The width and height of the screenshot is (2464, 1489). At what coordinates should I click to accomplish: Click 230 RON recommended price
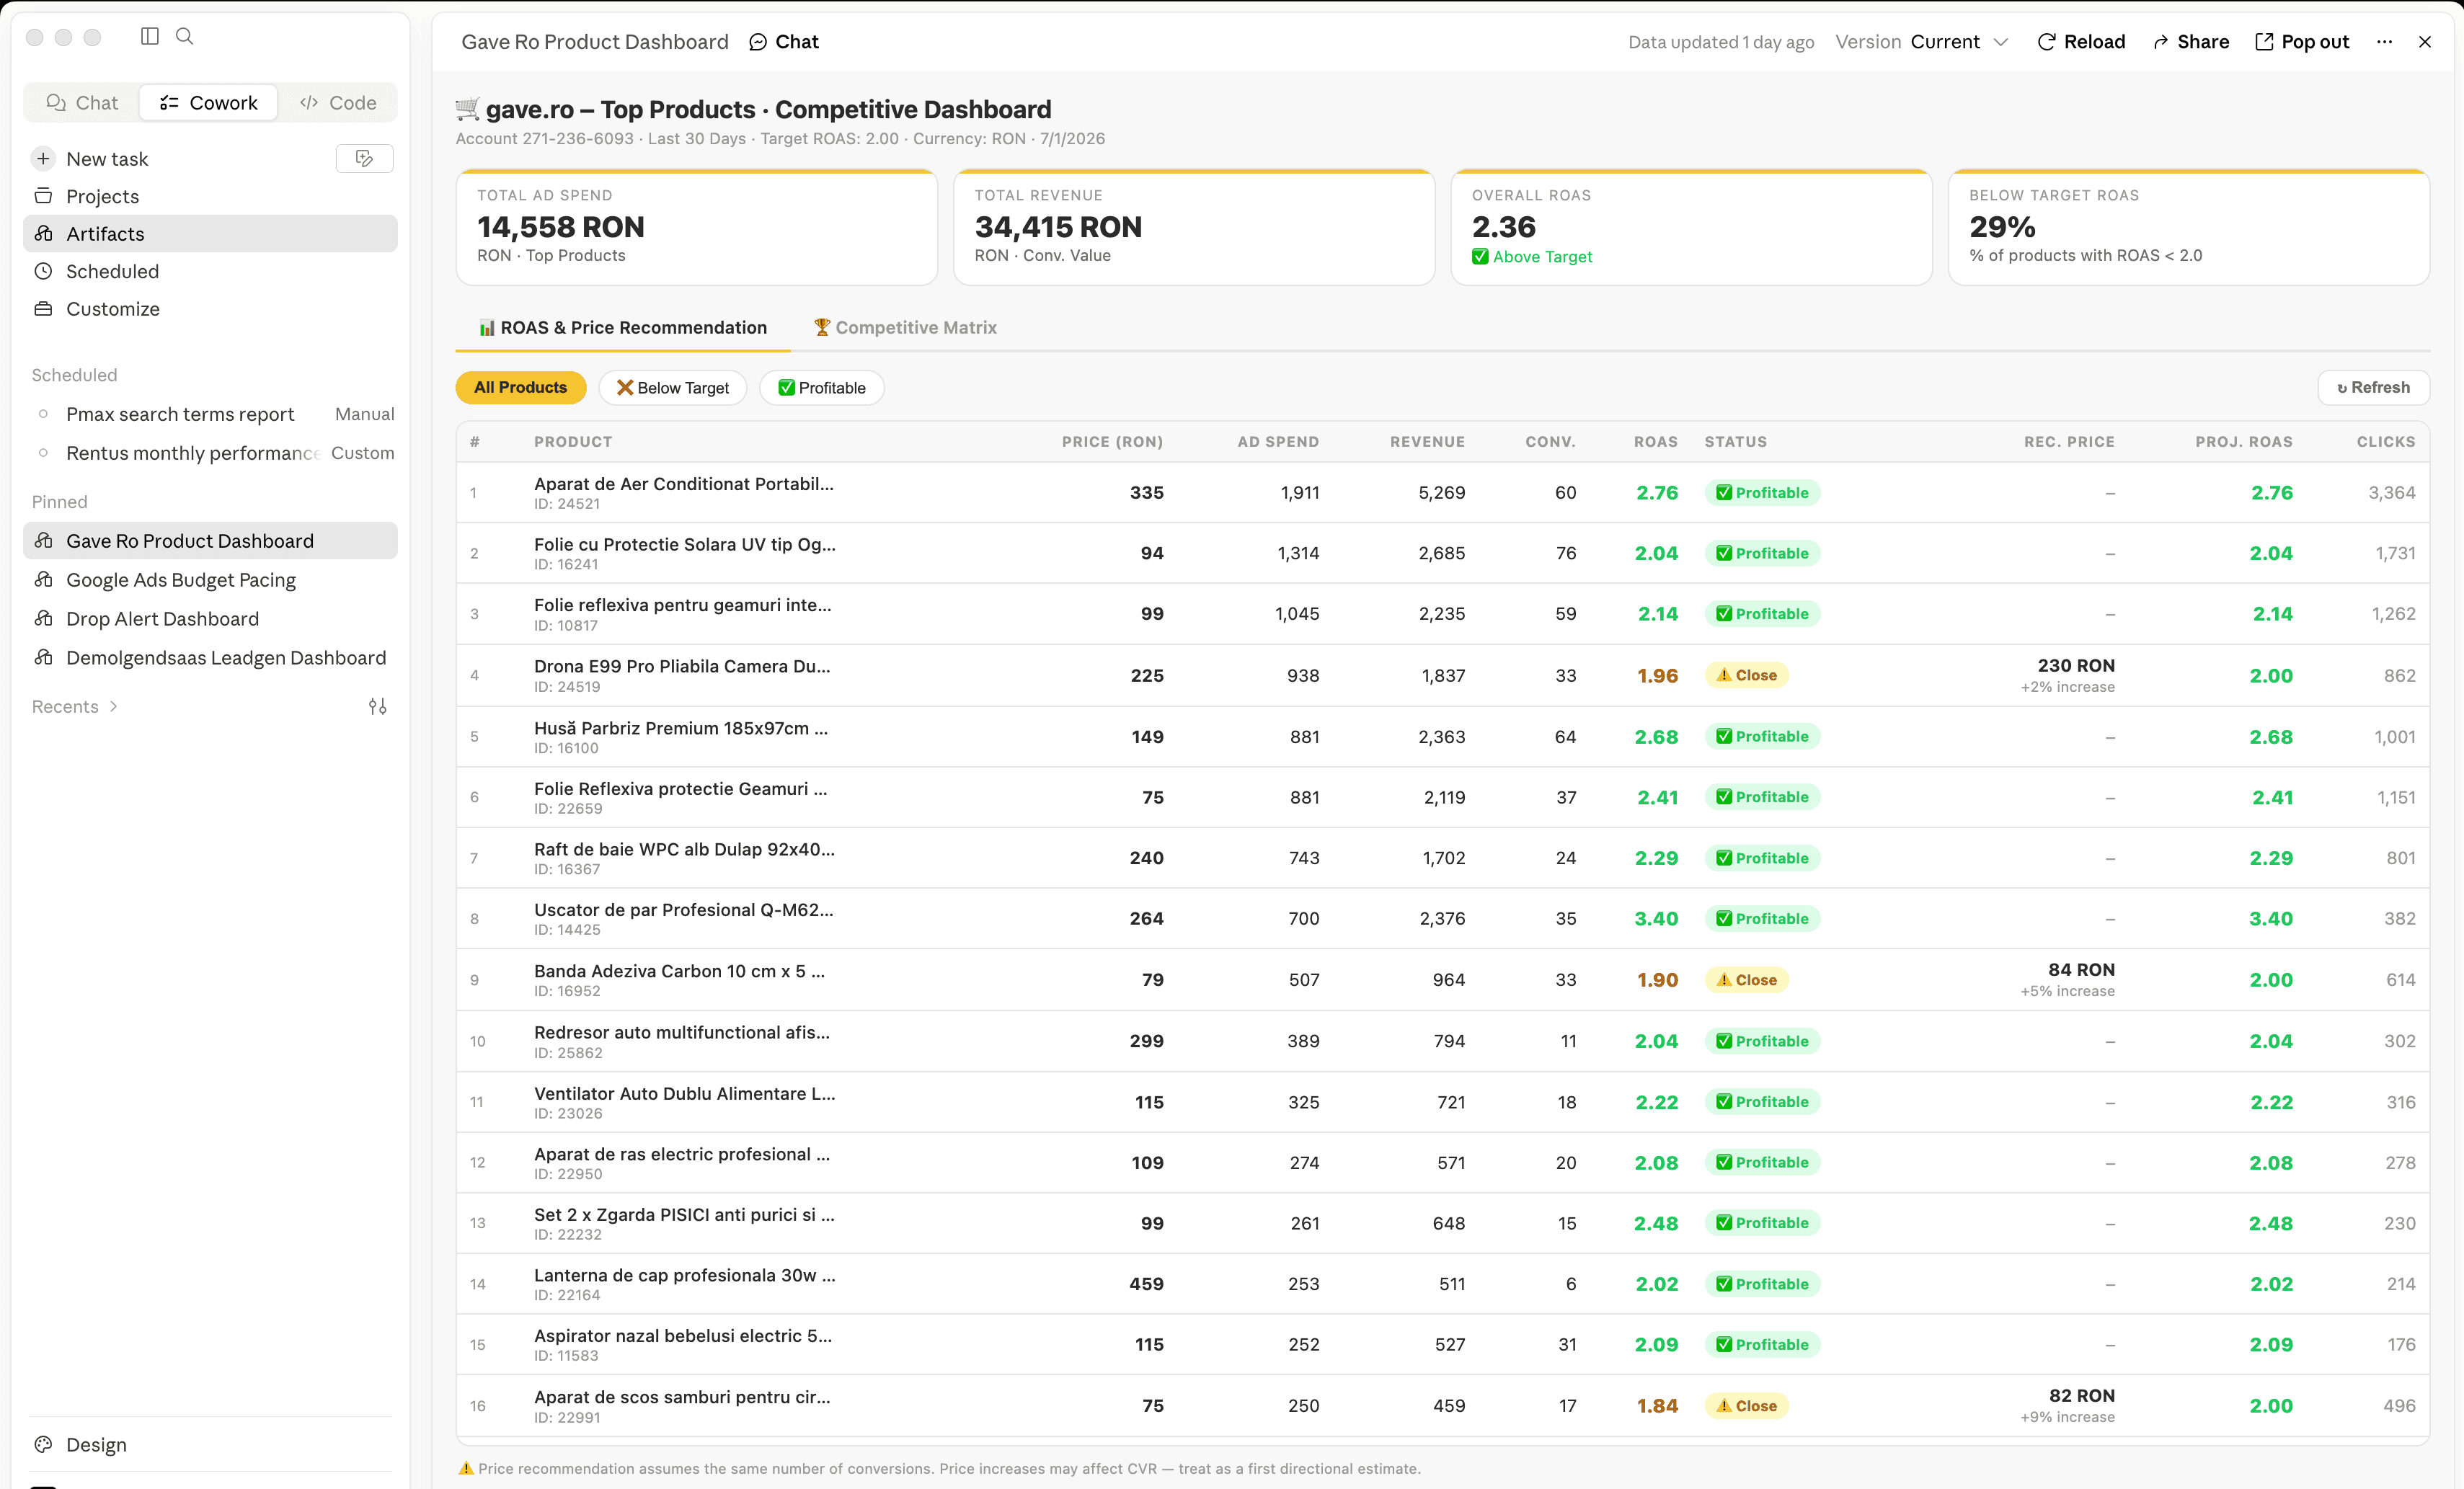2075,665
